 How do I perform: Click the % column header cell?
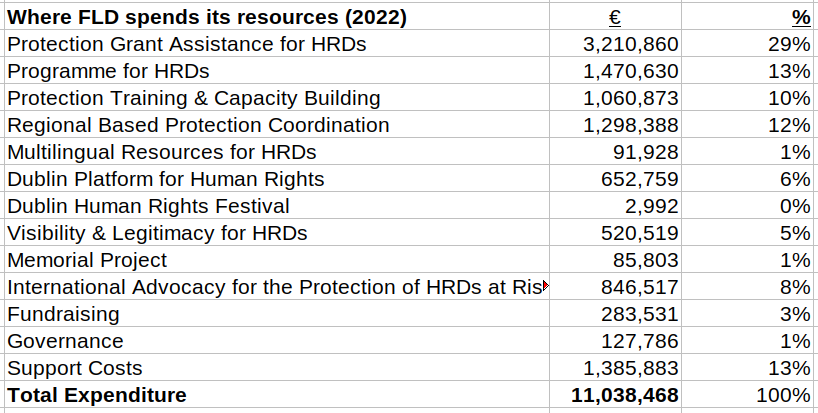point(801,17)
